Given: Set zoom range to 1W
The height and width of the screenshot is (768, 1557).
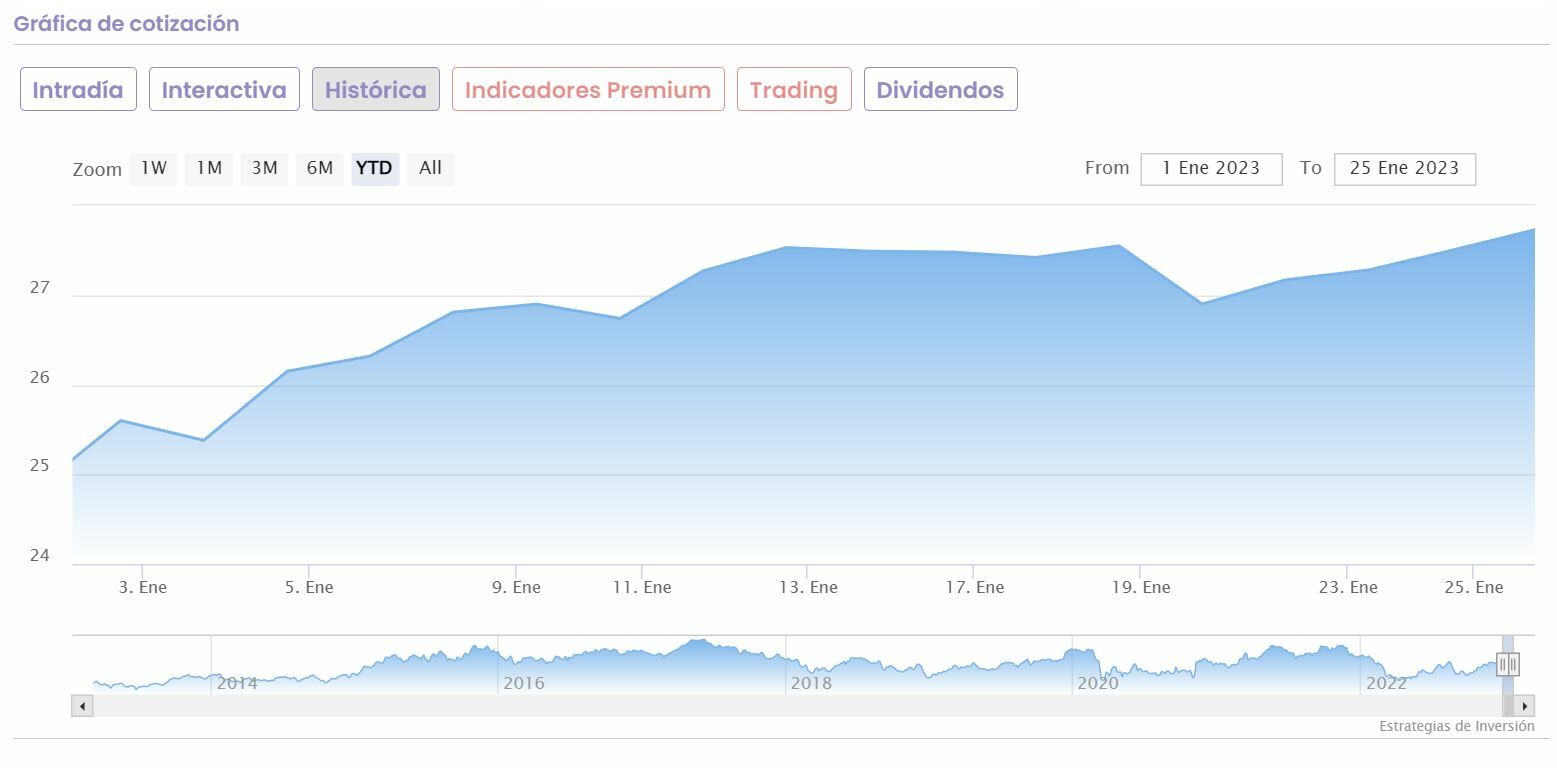Looking at the screenshot, I should [x=153, y=169].
